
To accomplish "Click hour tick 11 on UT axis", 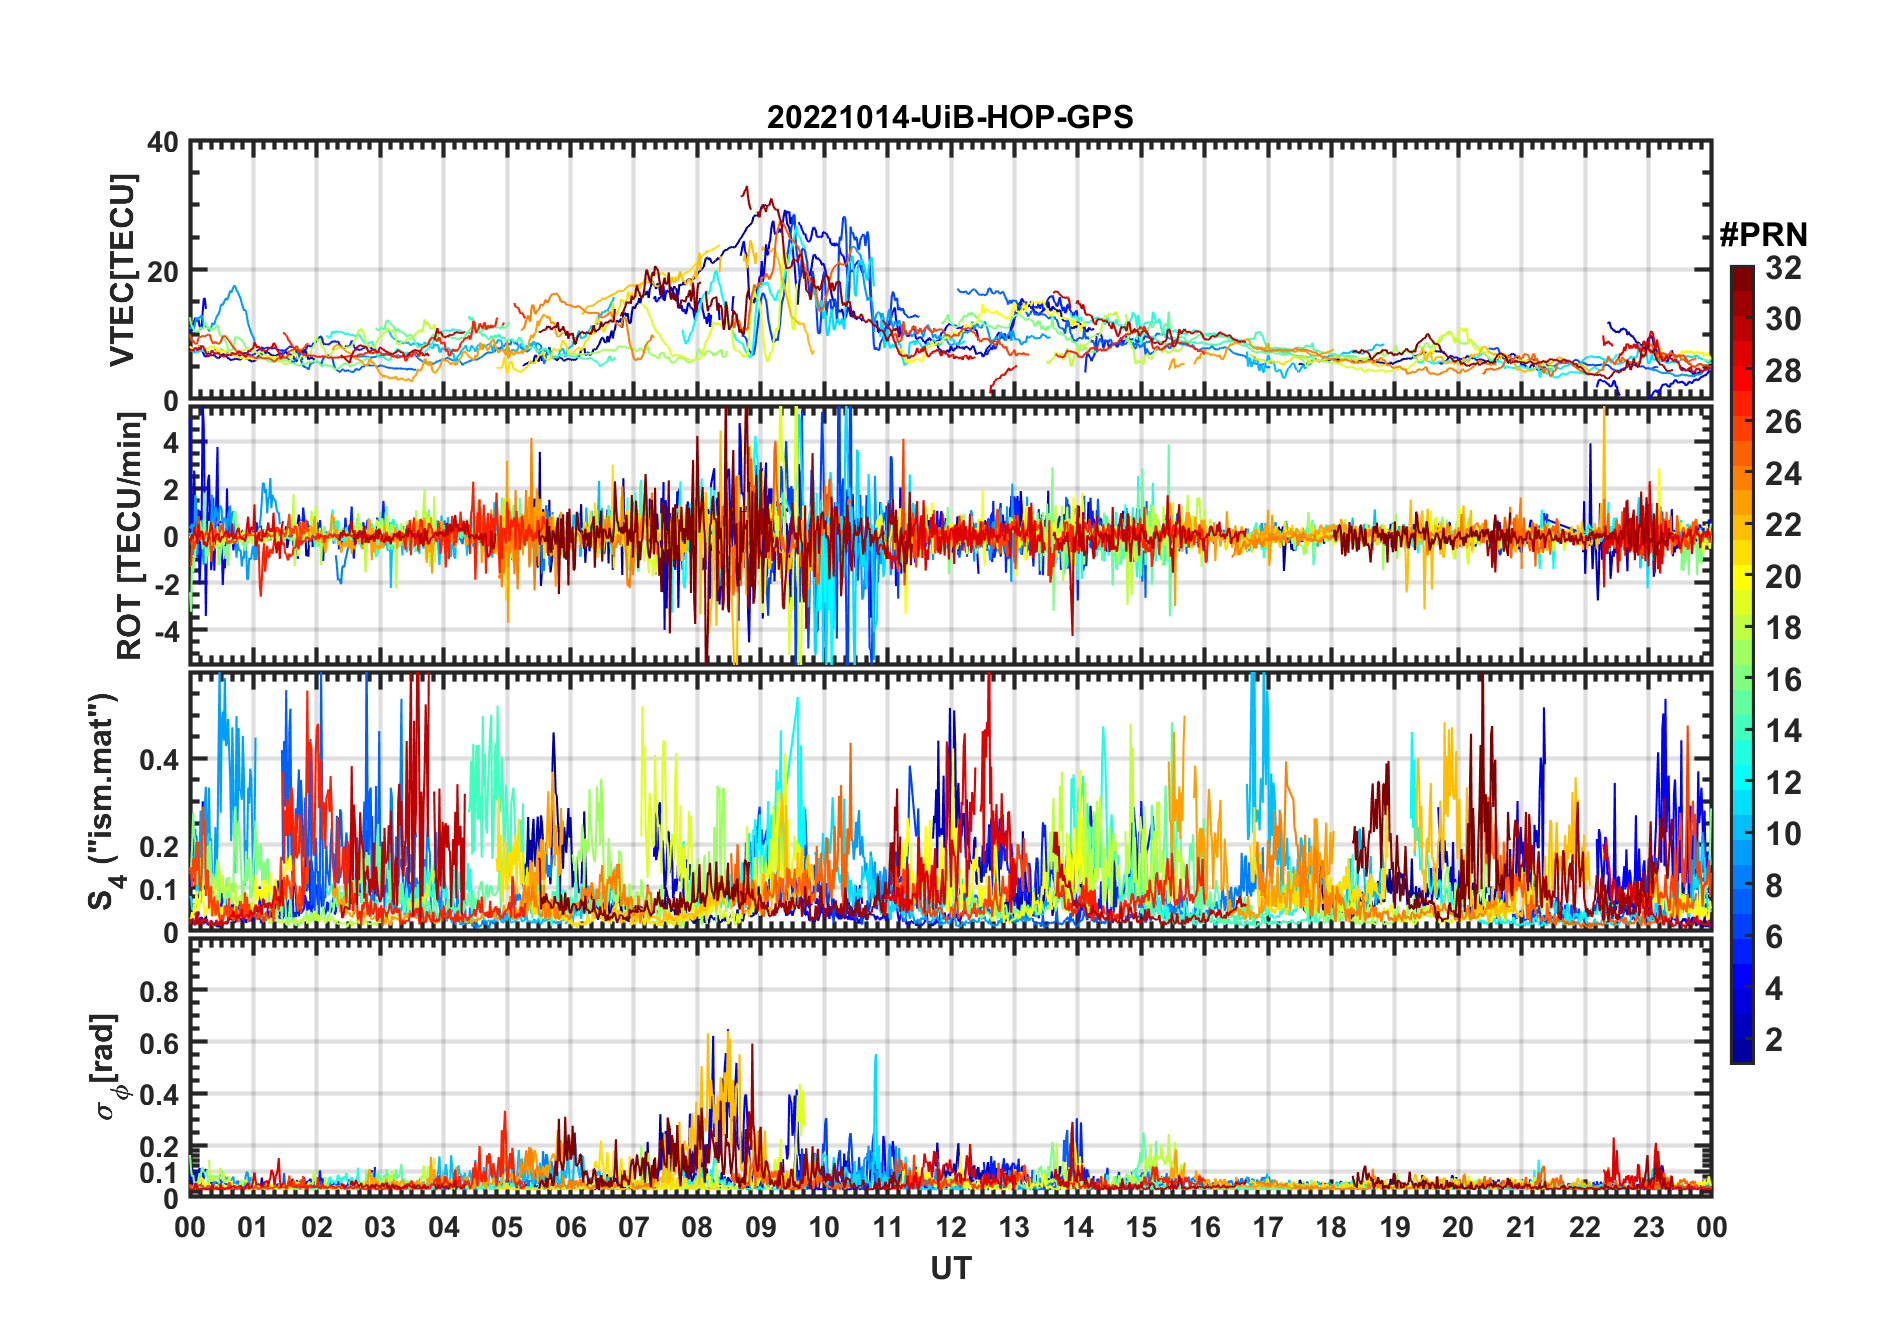I will click(887, 1227).
